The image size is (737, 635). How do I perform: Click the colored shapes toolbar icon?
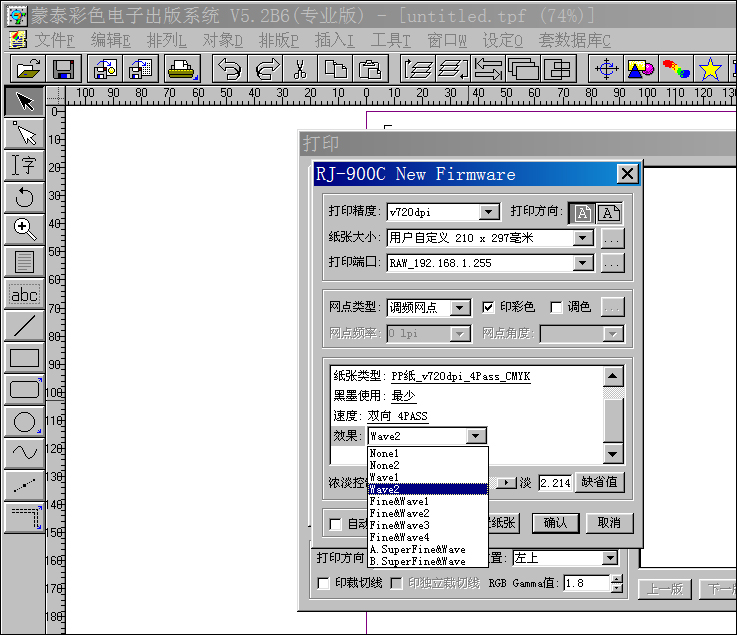click(641, 70)
